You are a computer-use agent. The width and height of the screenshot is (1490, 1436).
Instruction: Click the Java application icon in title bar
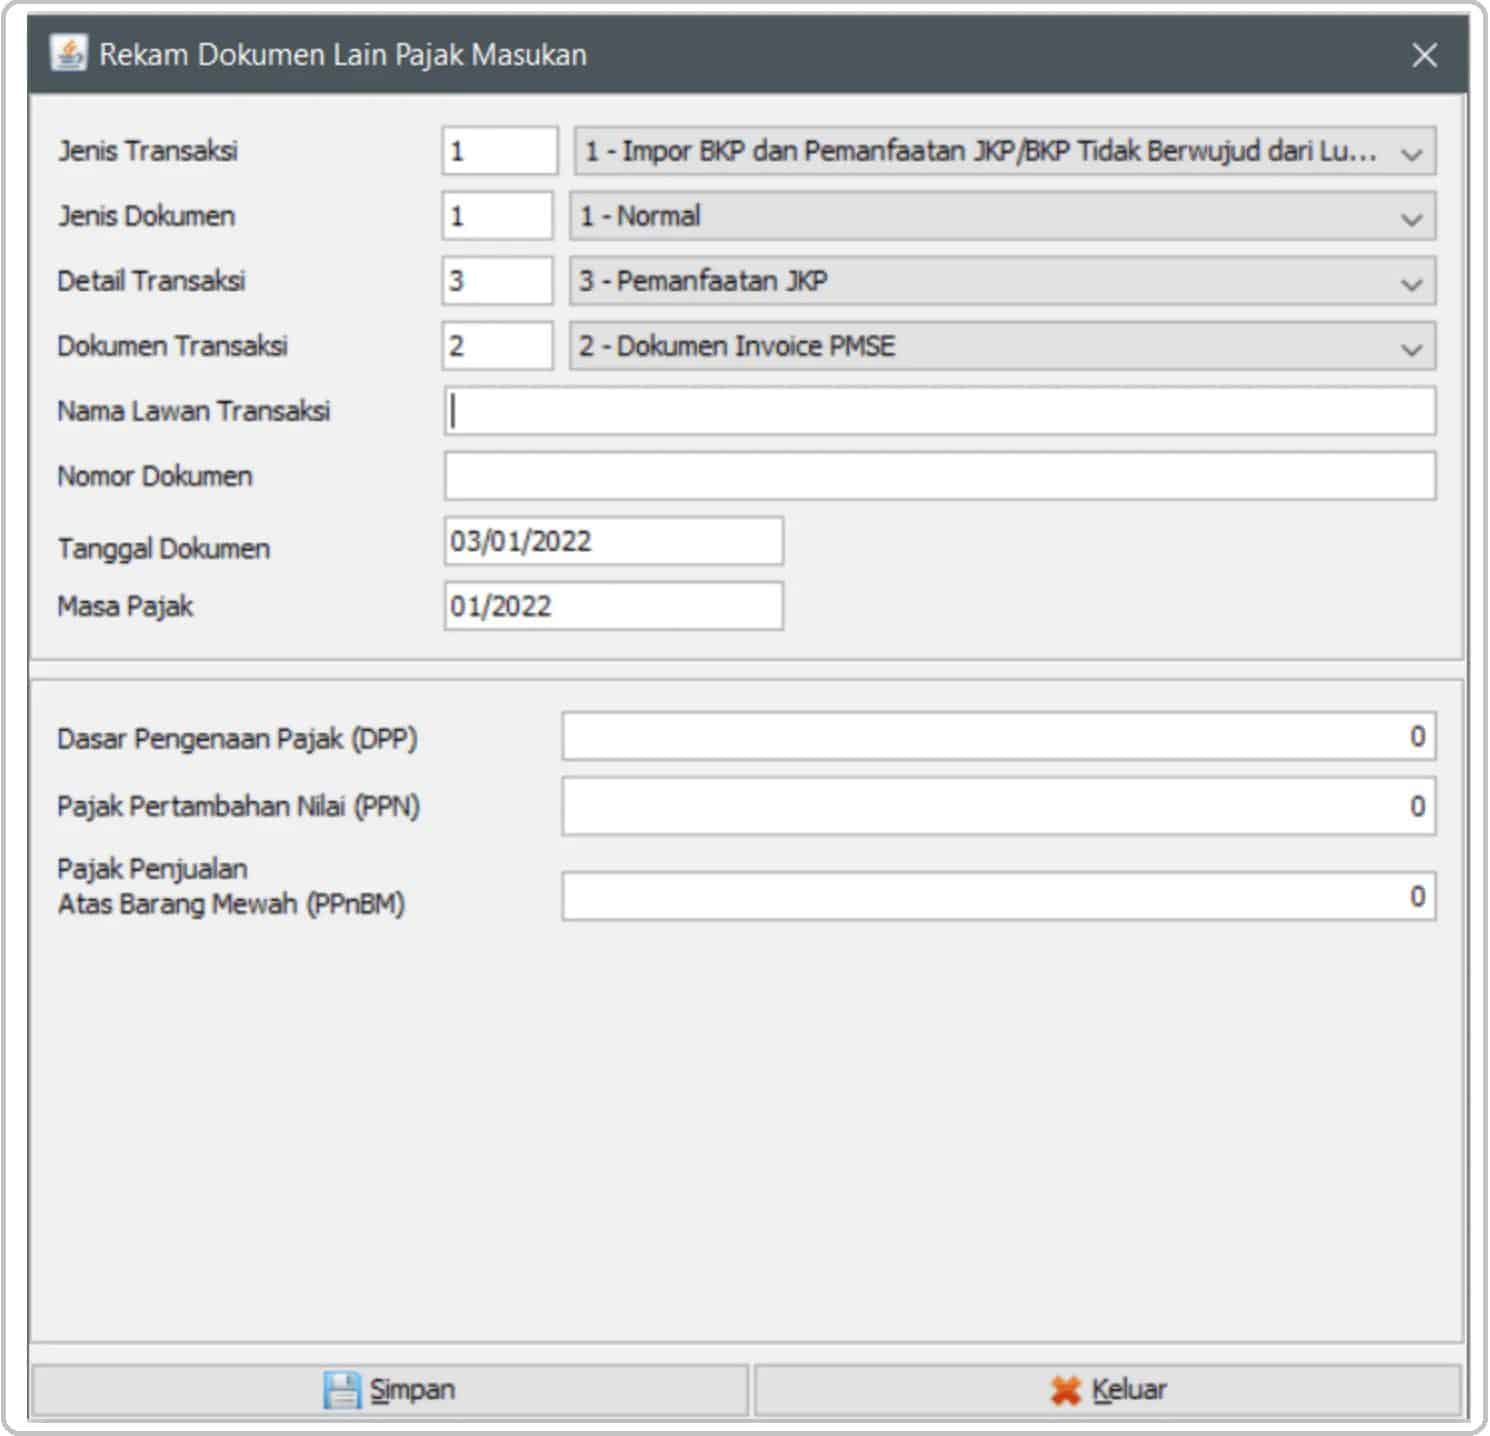coord(69,54)
